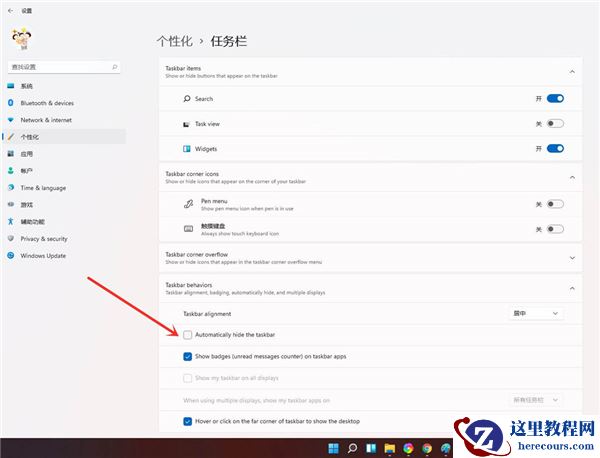Open Time & language settings
Screen dimensions: 600x458
(64, 187)
